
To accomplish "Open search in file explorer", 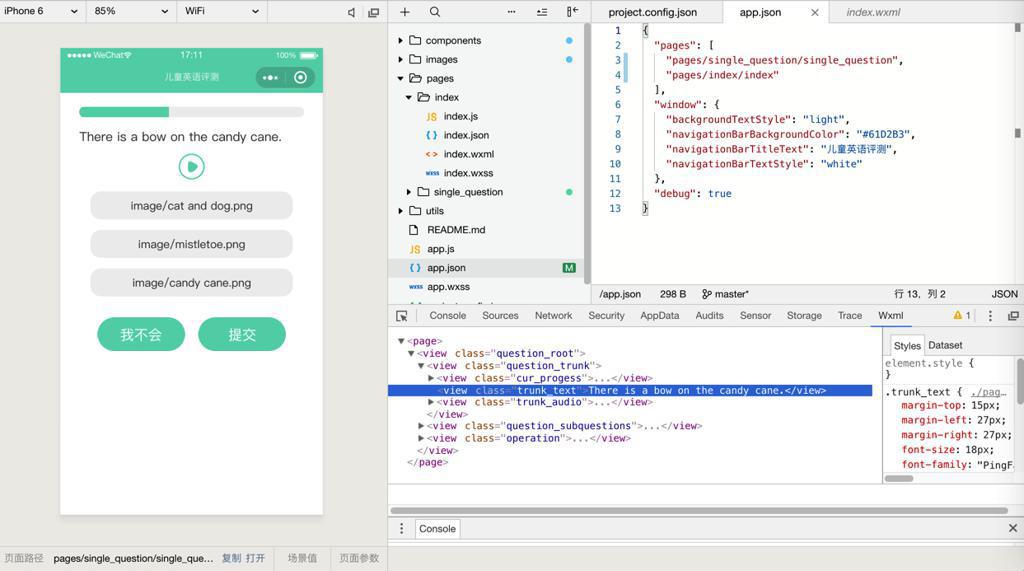I will point(435,12).
